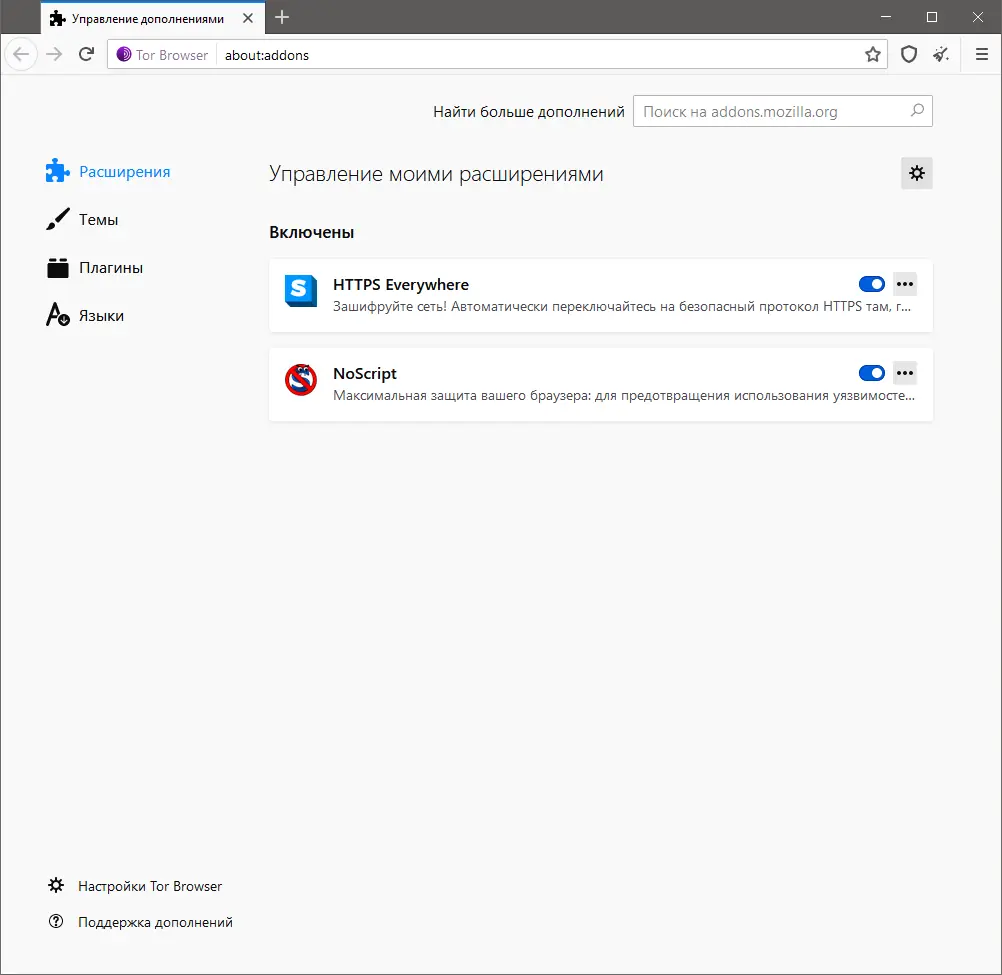
Task: Open the HTTPS Everywhere three-dot options menu
Action: (905, 284)
